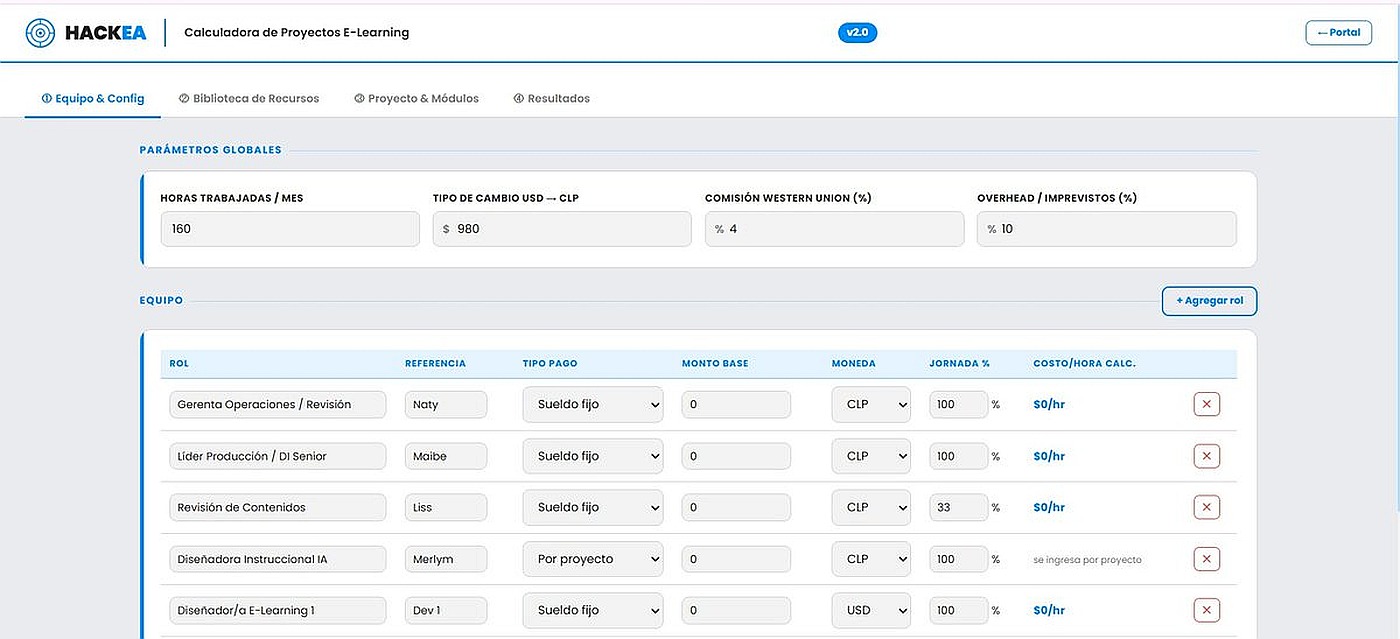This screenshot has height=639, width=1400.
Task: Open Tipo Pago dropdown for Naty
Action: 593,404
